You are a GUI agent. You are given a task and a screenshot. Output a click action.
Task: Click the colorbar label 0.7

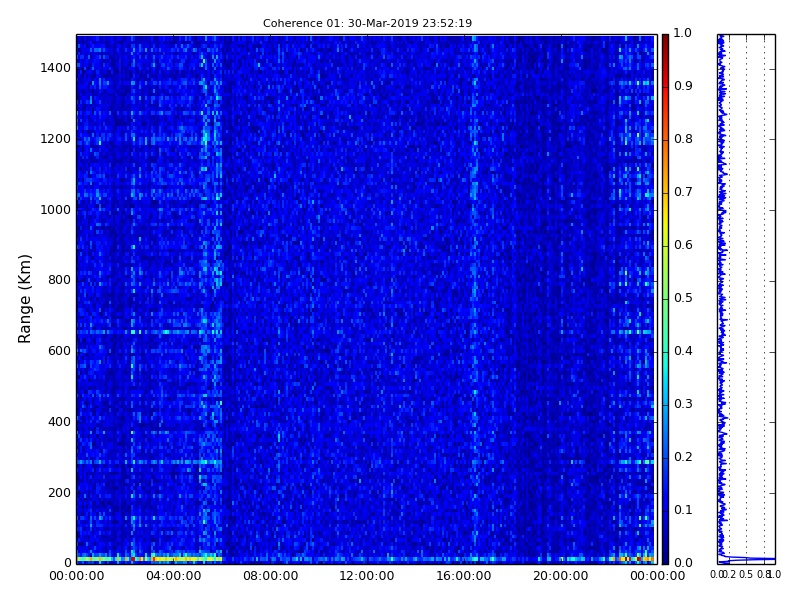[x=683, y=192]
